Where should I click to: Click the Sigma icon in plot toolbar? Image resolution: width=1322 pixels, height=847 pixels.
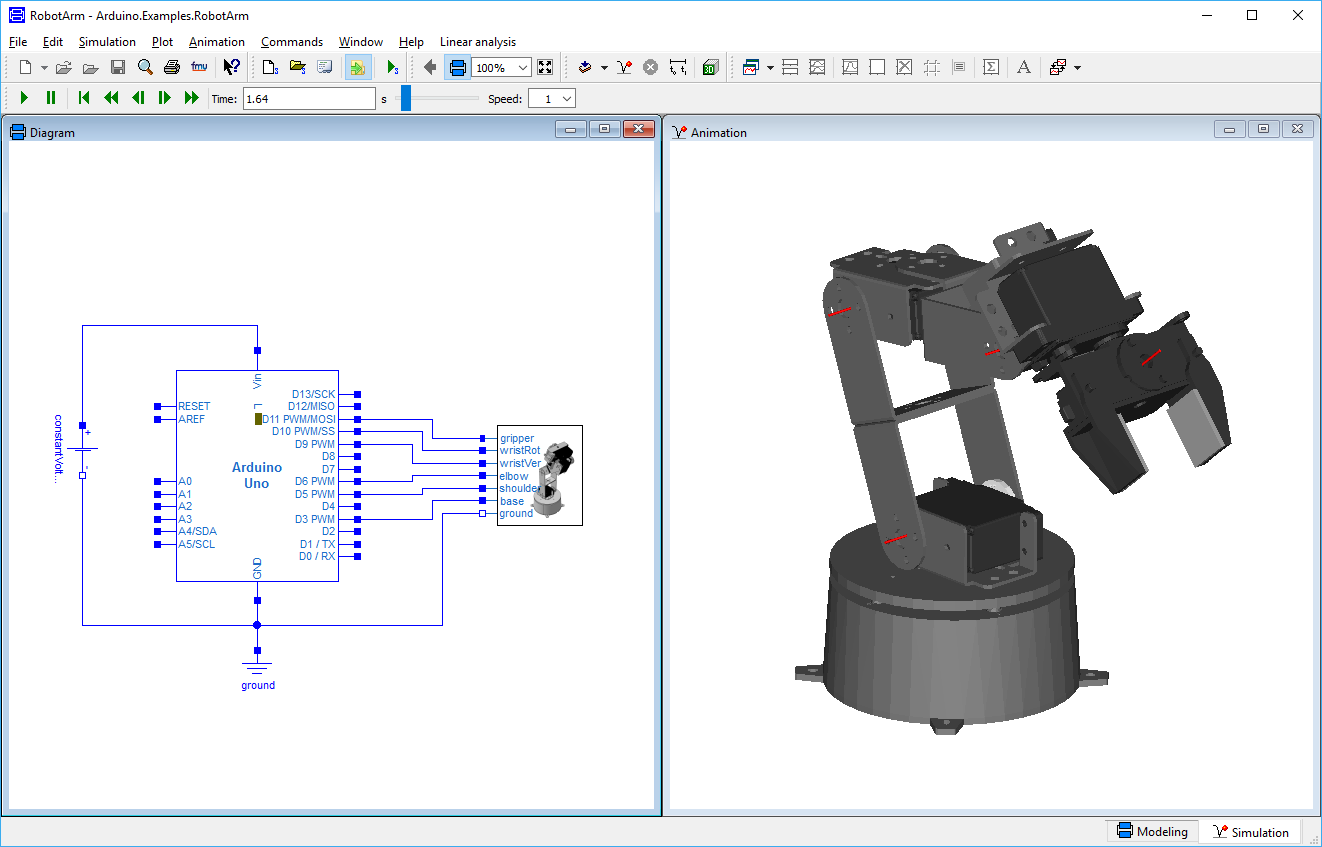point(991,67)
